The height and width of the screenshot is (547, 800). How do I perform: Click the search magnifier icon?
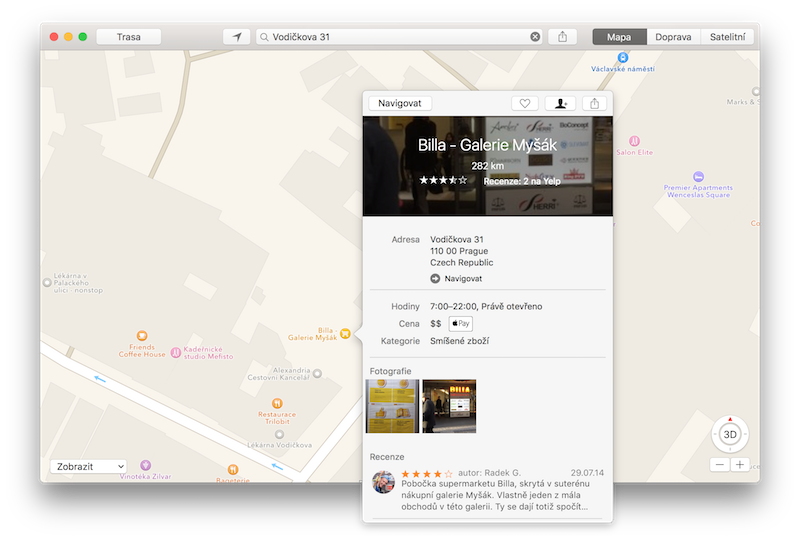click(264, 37)
